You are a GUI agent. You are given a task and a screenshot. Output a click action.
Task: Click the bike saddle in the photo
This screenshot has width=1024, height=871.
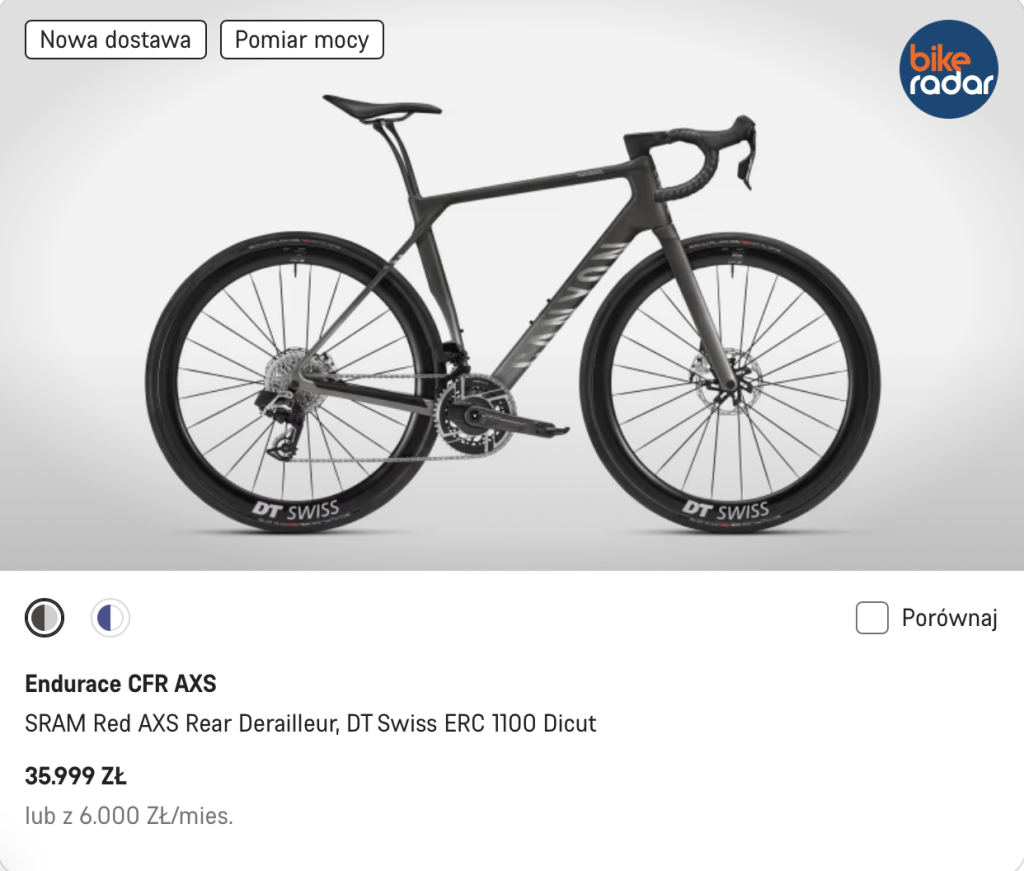pyautogui.click(x=382, y=105)
